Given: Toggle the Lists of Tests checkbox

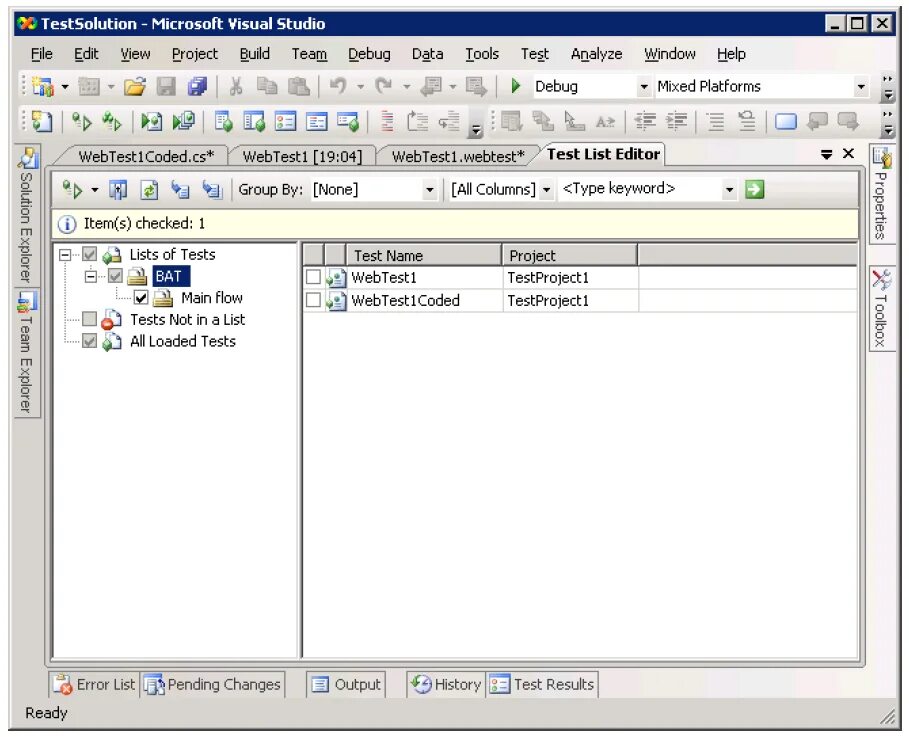Looking at the screenshot, I should pyautogui.click(x=89, y=254).
